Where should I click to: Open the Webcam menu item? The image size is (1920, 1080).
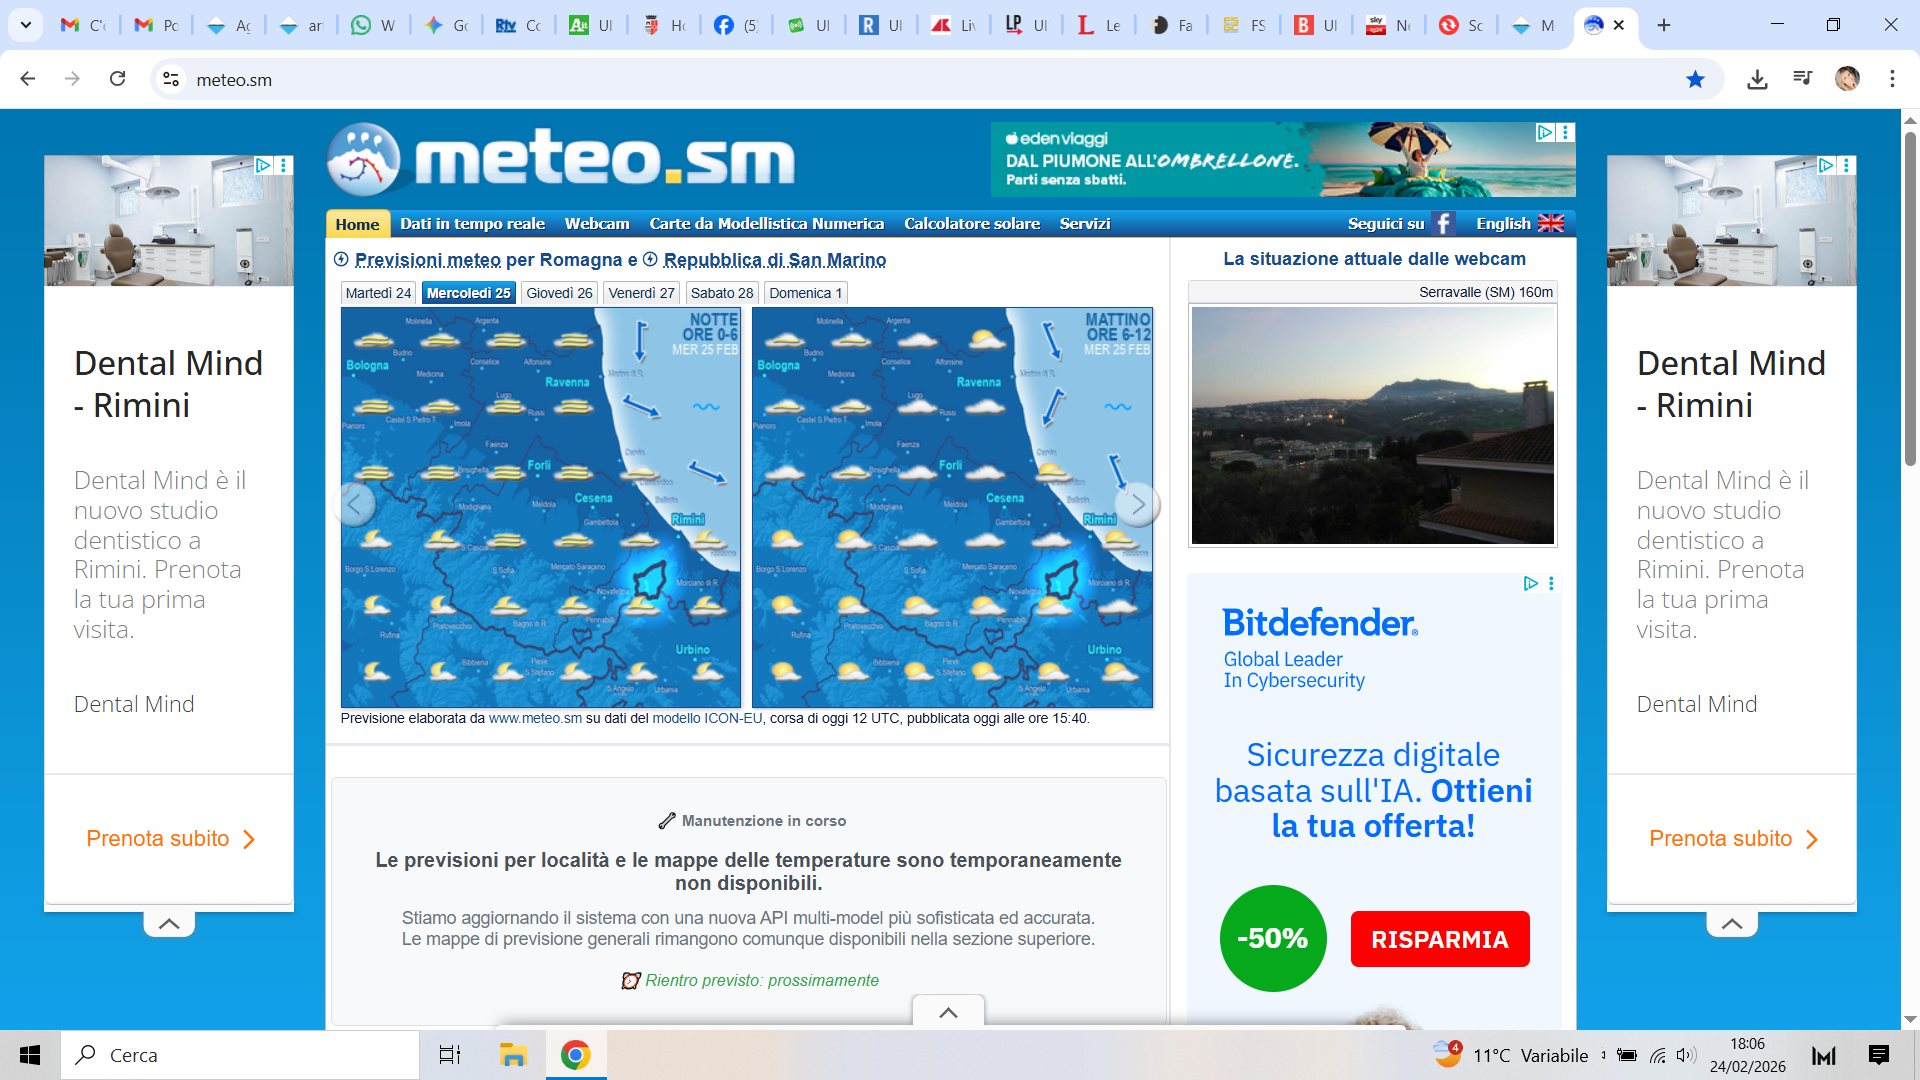(597, 224)
